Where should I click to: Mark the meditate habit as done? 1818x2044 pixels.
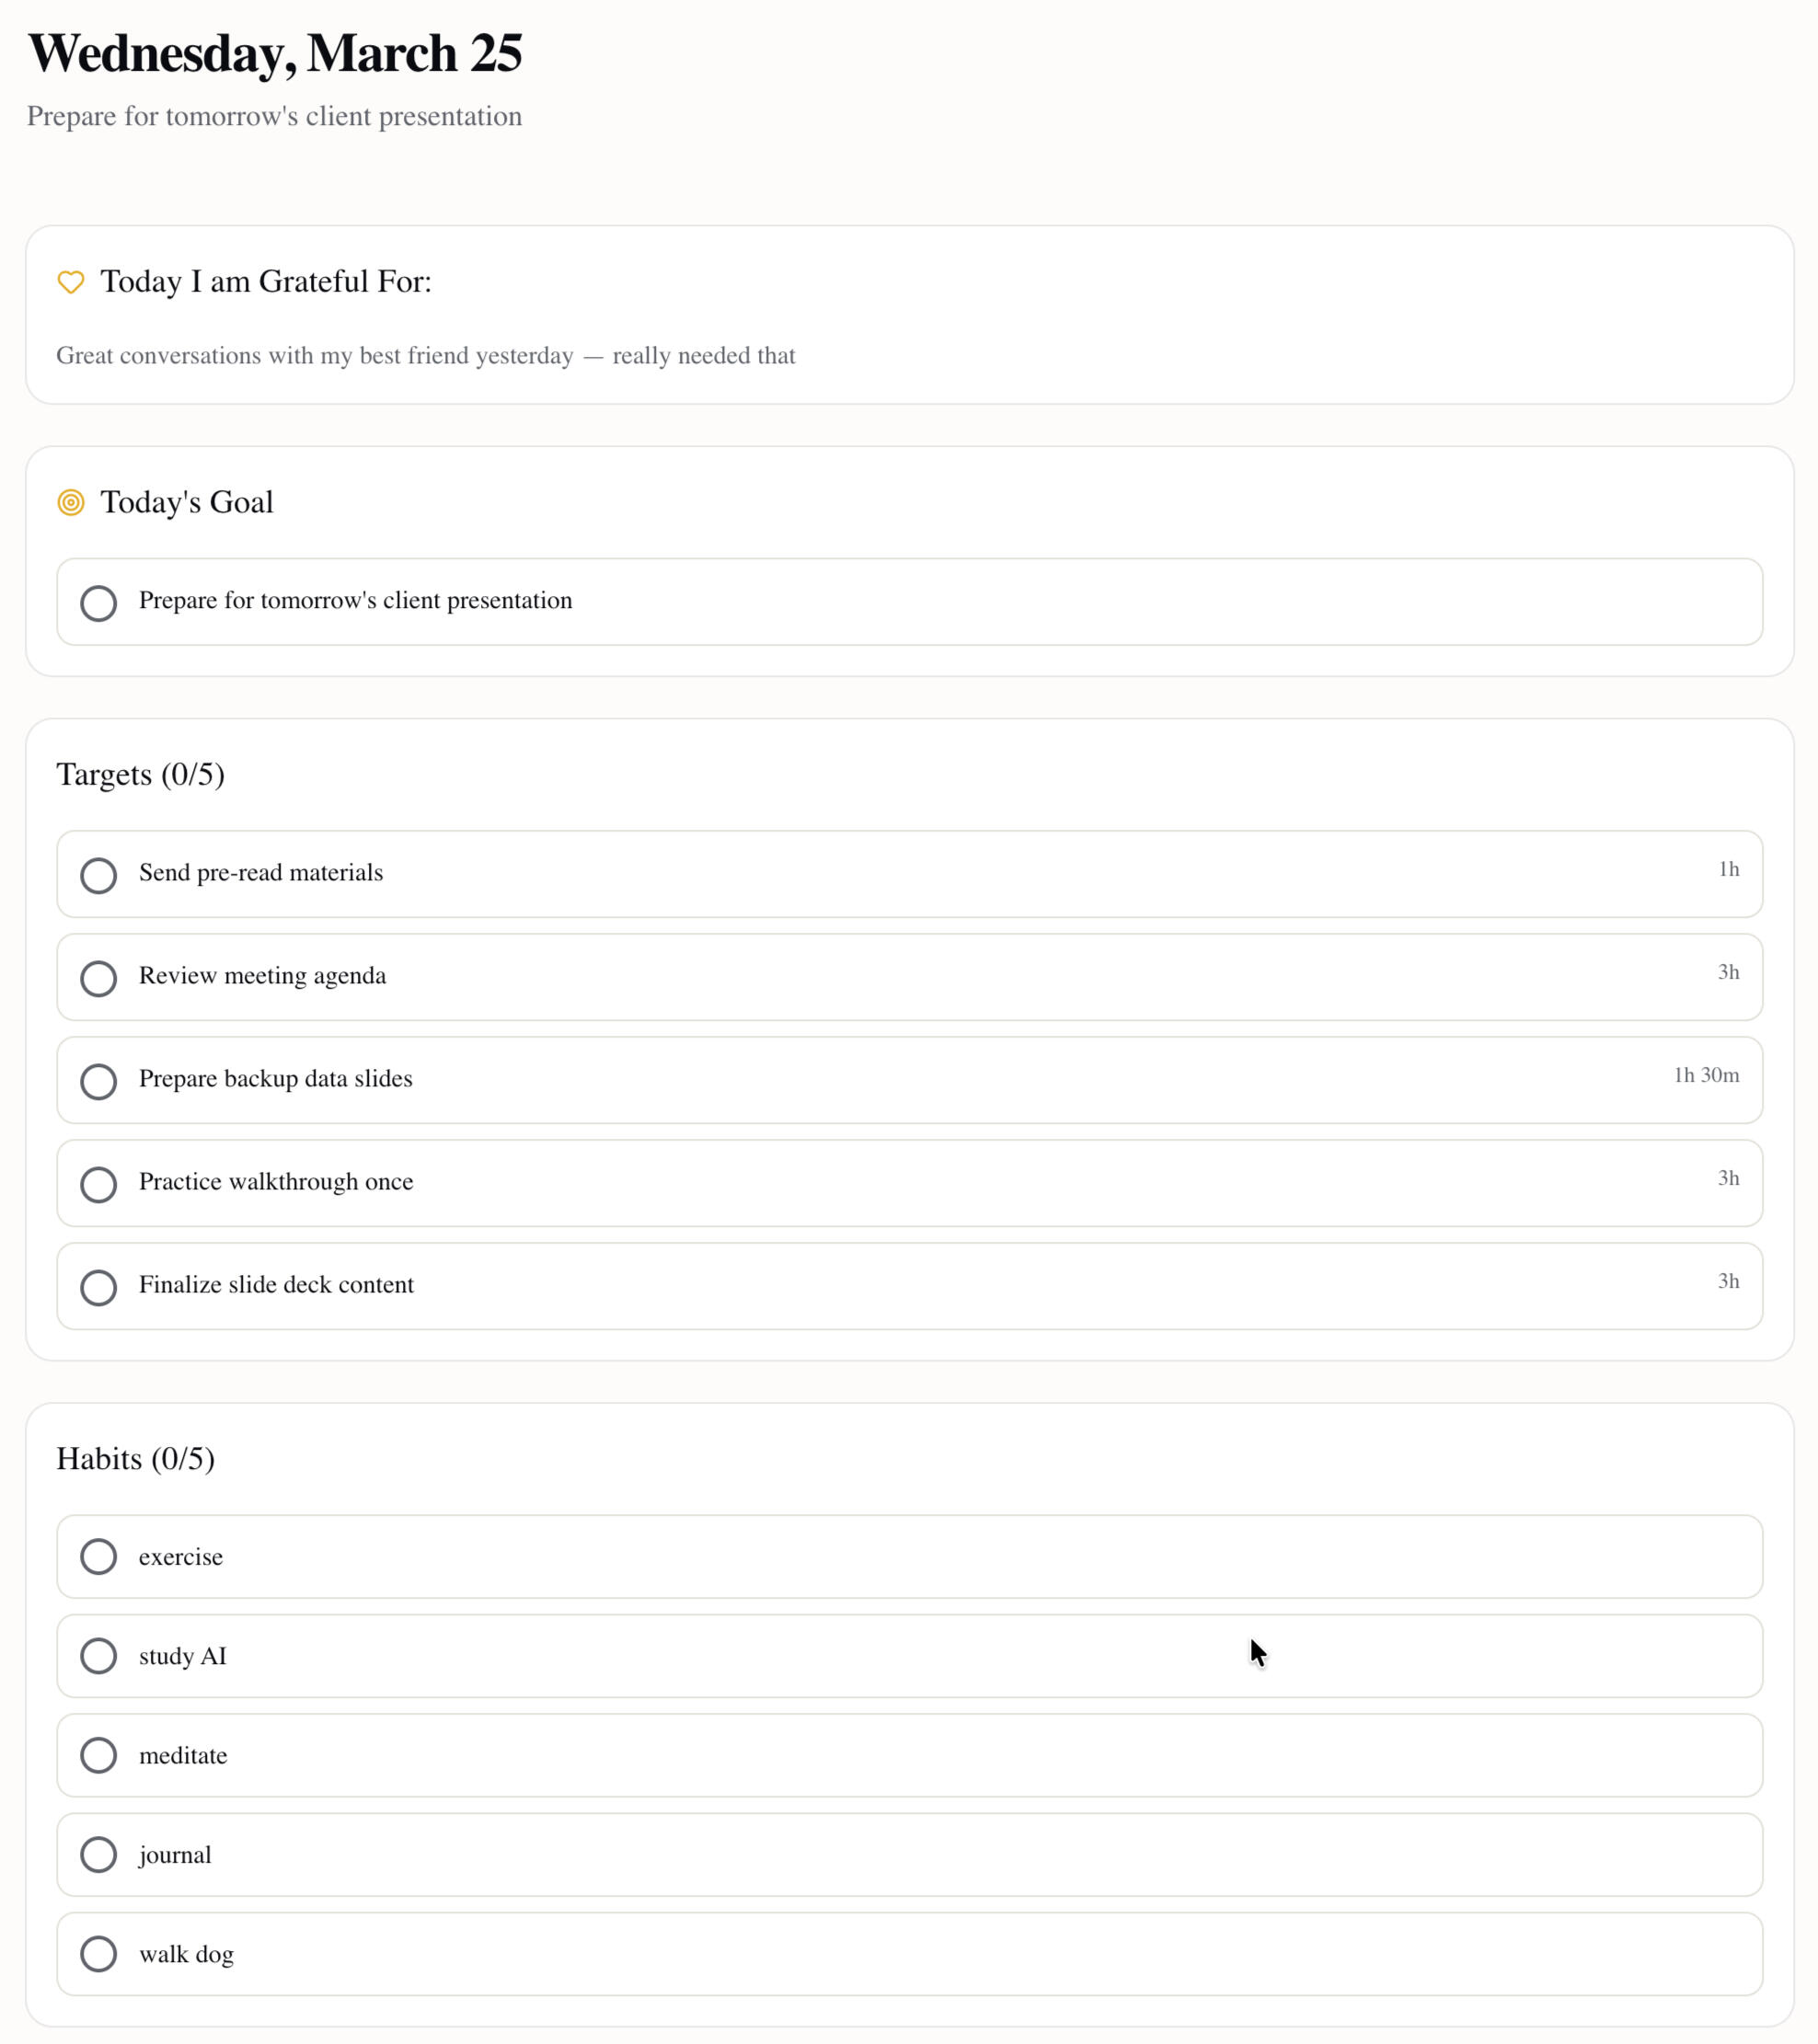98,1754
